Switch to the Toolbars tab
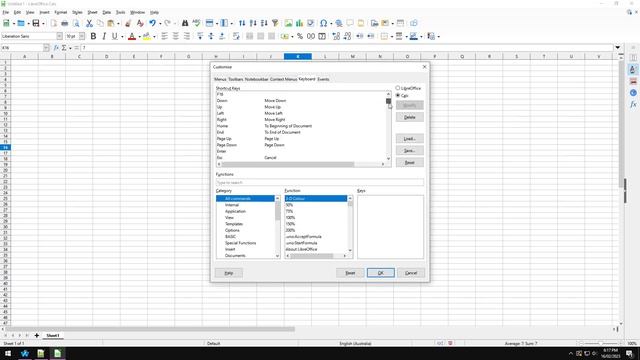Screen dimensions: 640x360 coord(236,79)
